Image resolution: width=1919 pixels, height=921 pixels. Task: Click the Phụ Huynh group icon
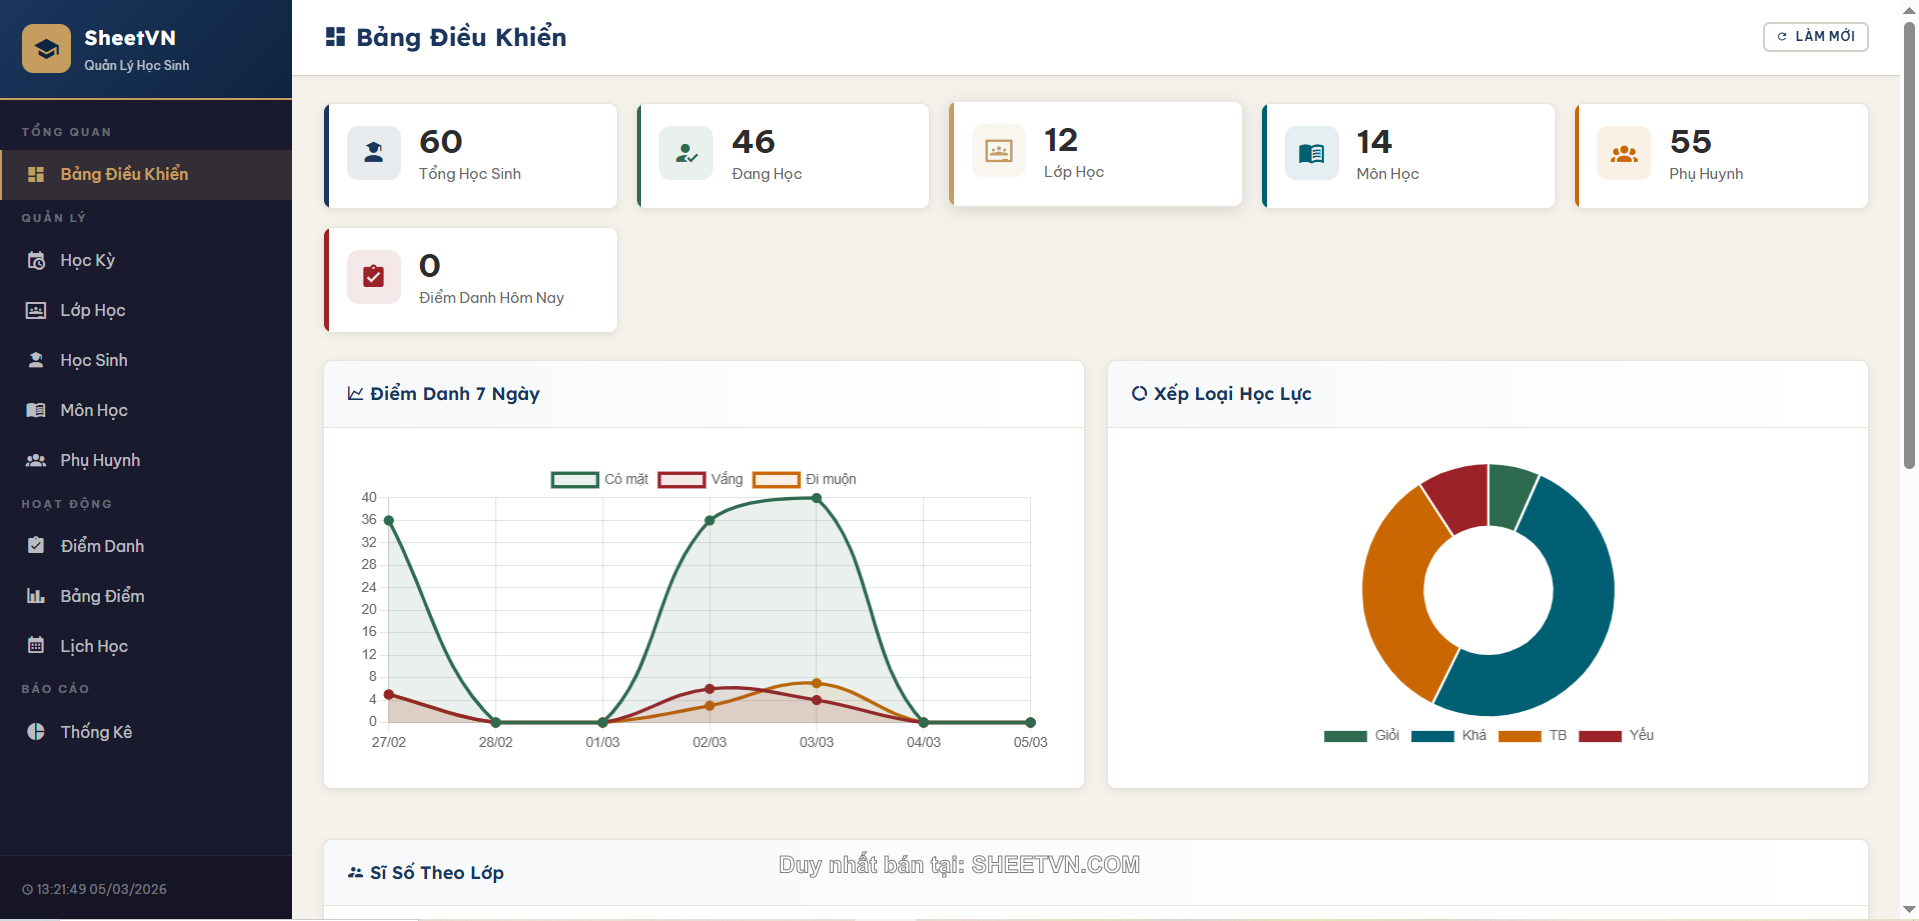1623,153
